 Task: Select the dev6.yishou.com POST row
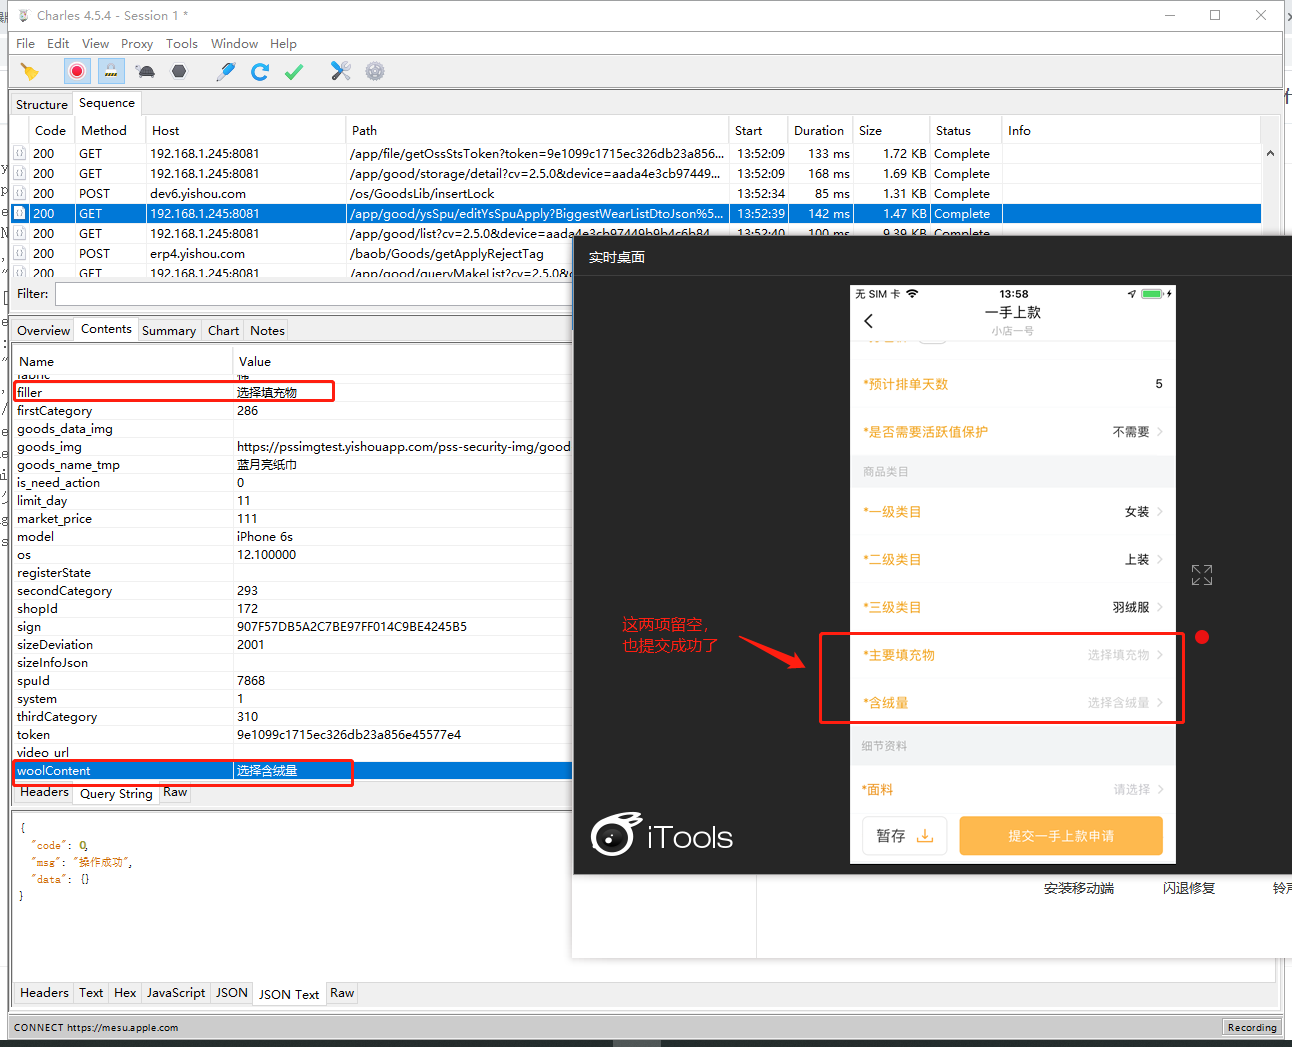[636, 193]
